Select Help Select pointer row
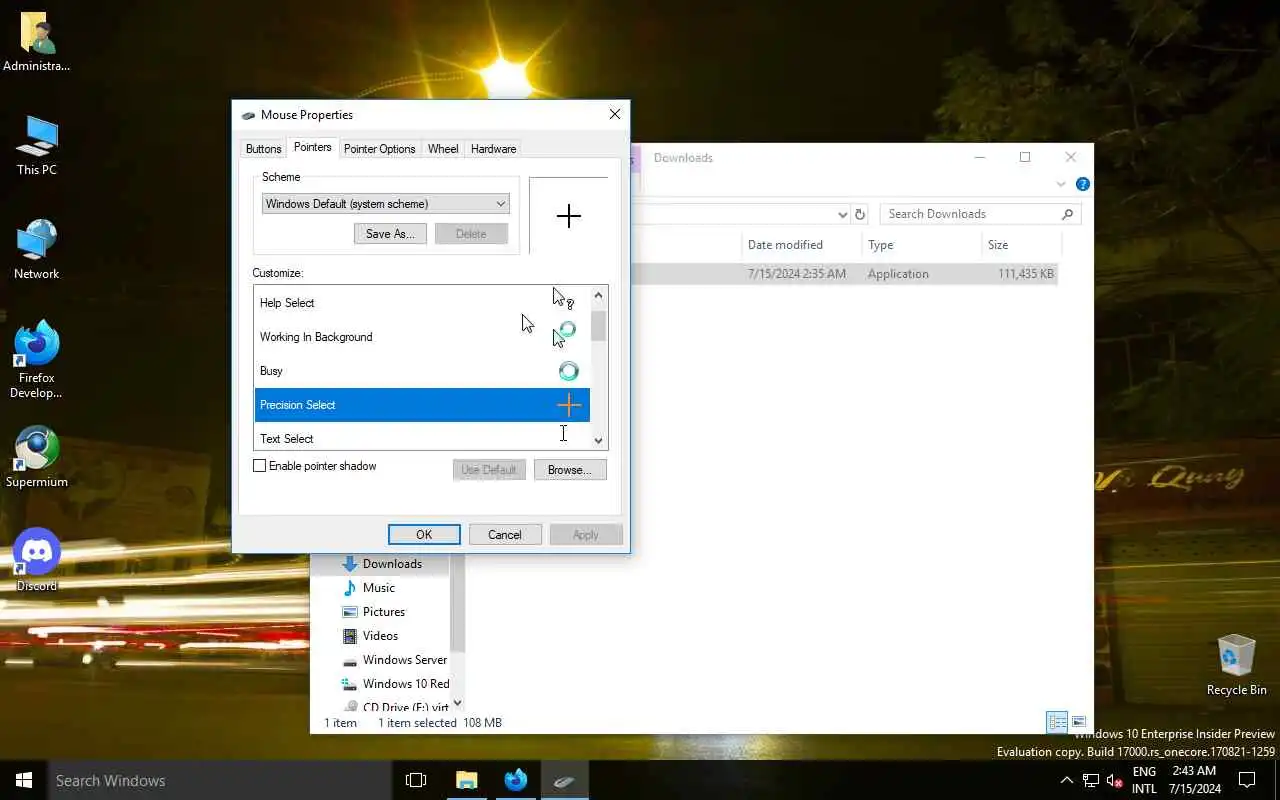Image resolution: width=1280 pixels, height=800 pixels. 421,303
